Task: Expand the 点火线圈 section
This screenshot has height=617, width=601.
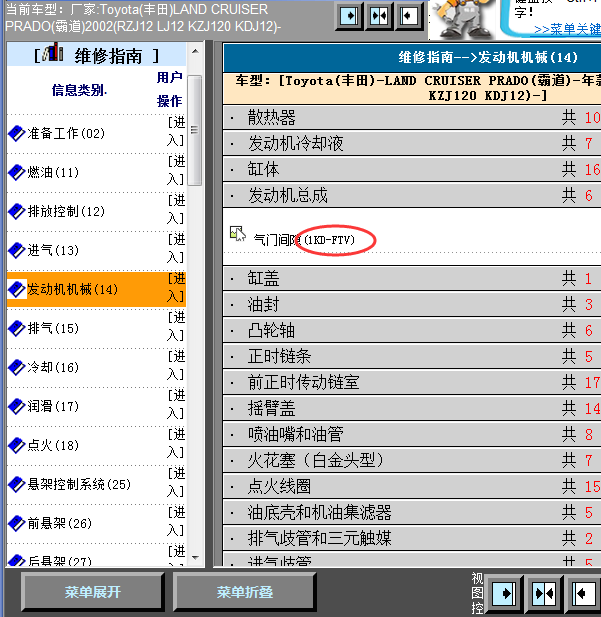Action: click(x=412, y=486)
